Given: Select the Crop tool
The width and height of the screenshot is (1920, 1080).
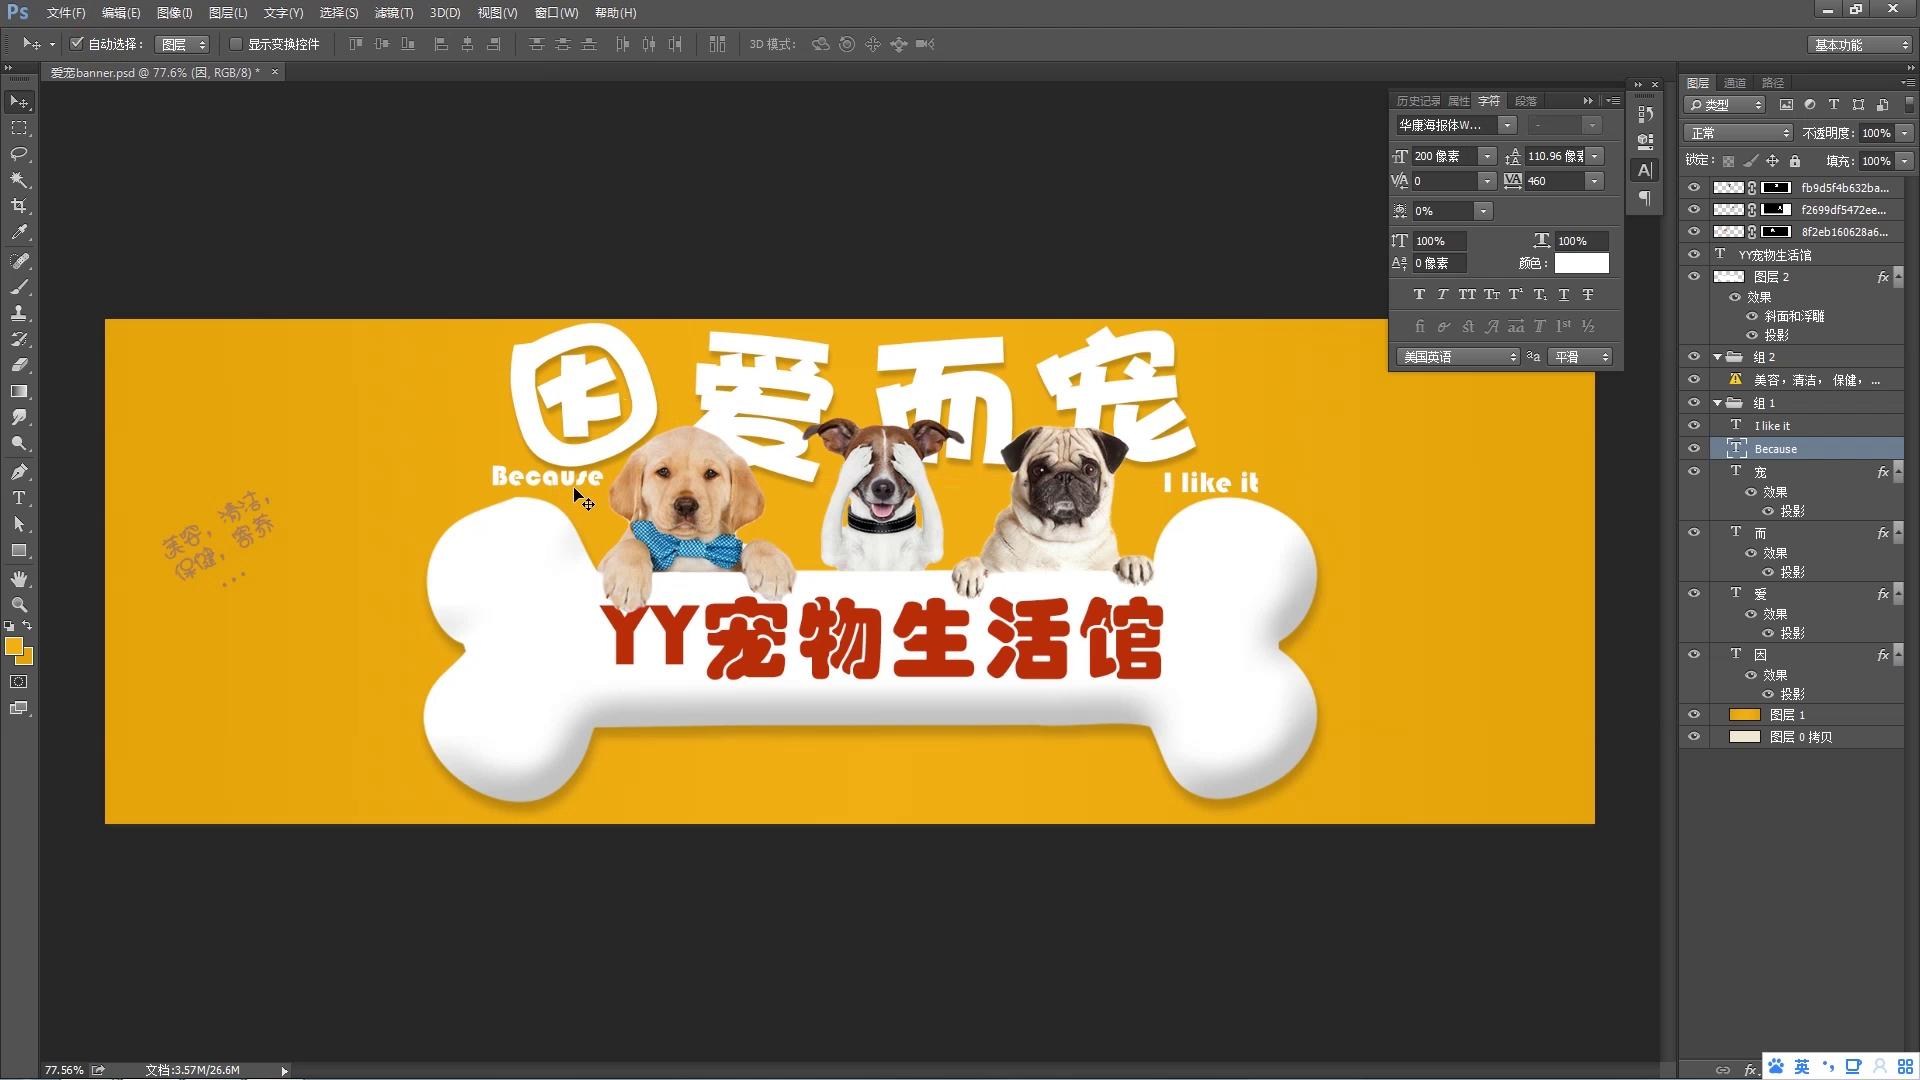Looking at the screenshot, I should pyautogui.click(x=19, y=206).
